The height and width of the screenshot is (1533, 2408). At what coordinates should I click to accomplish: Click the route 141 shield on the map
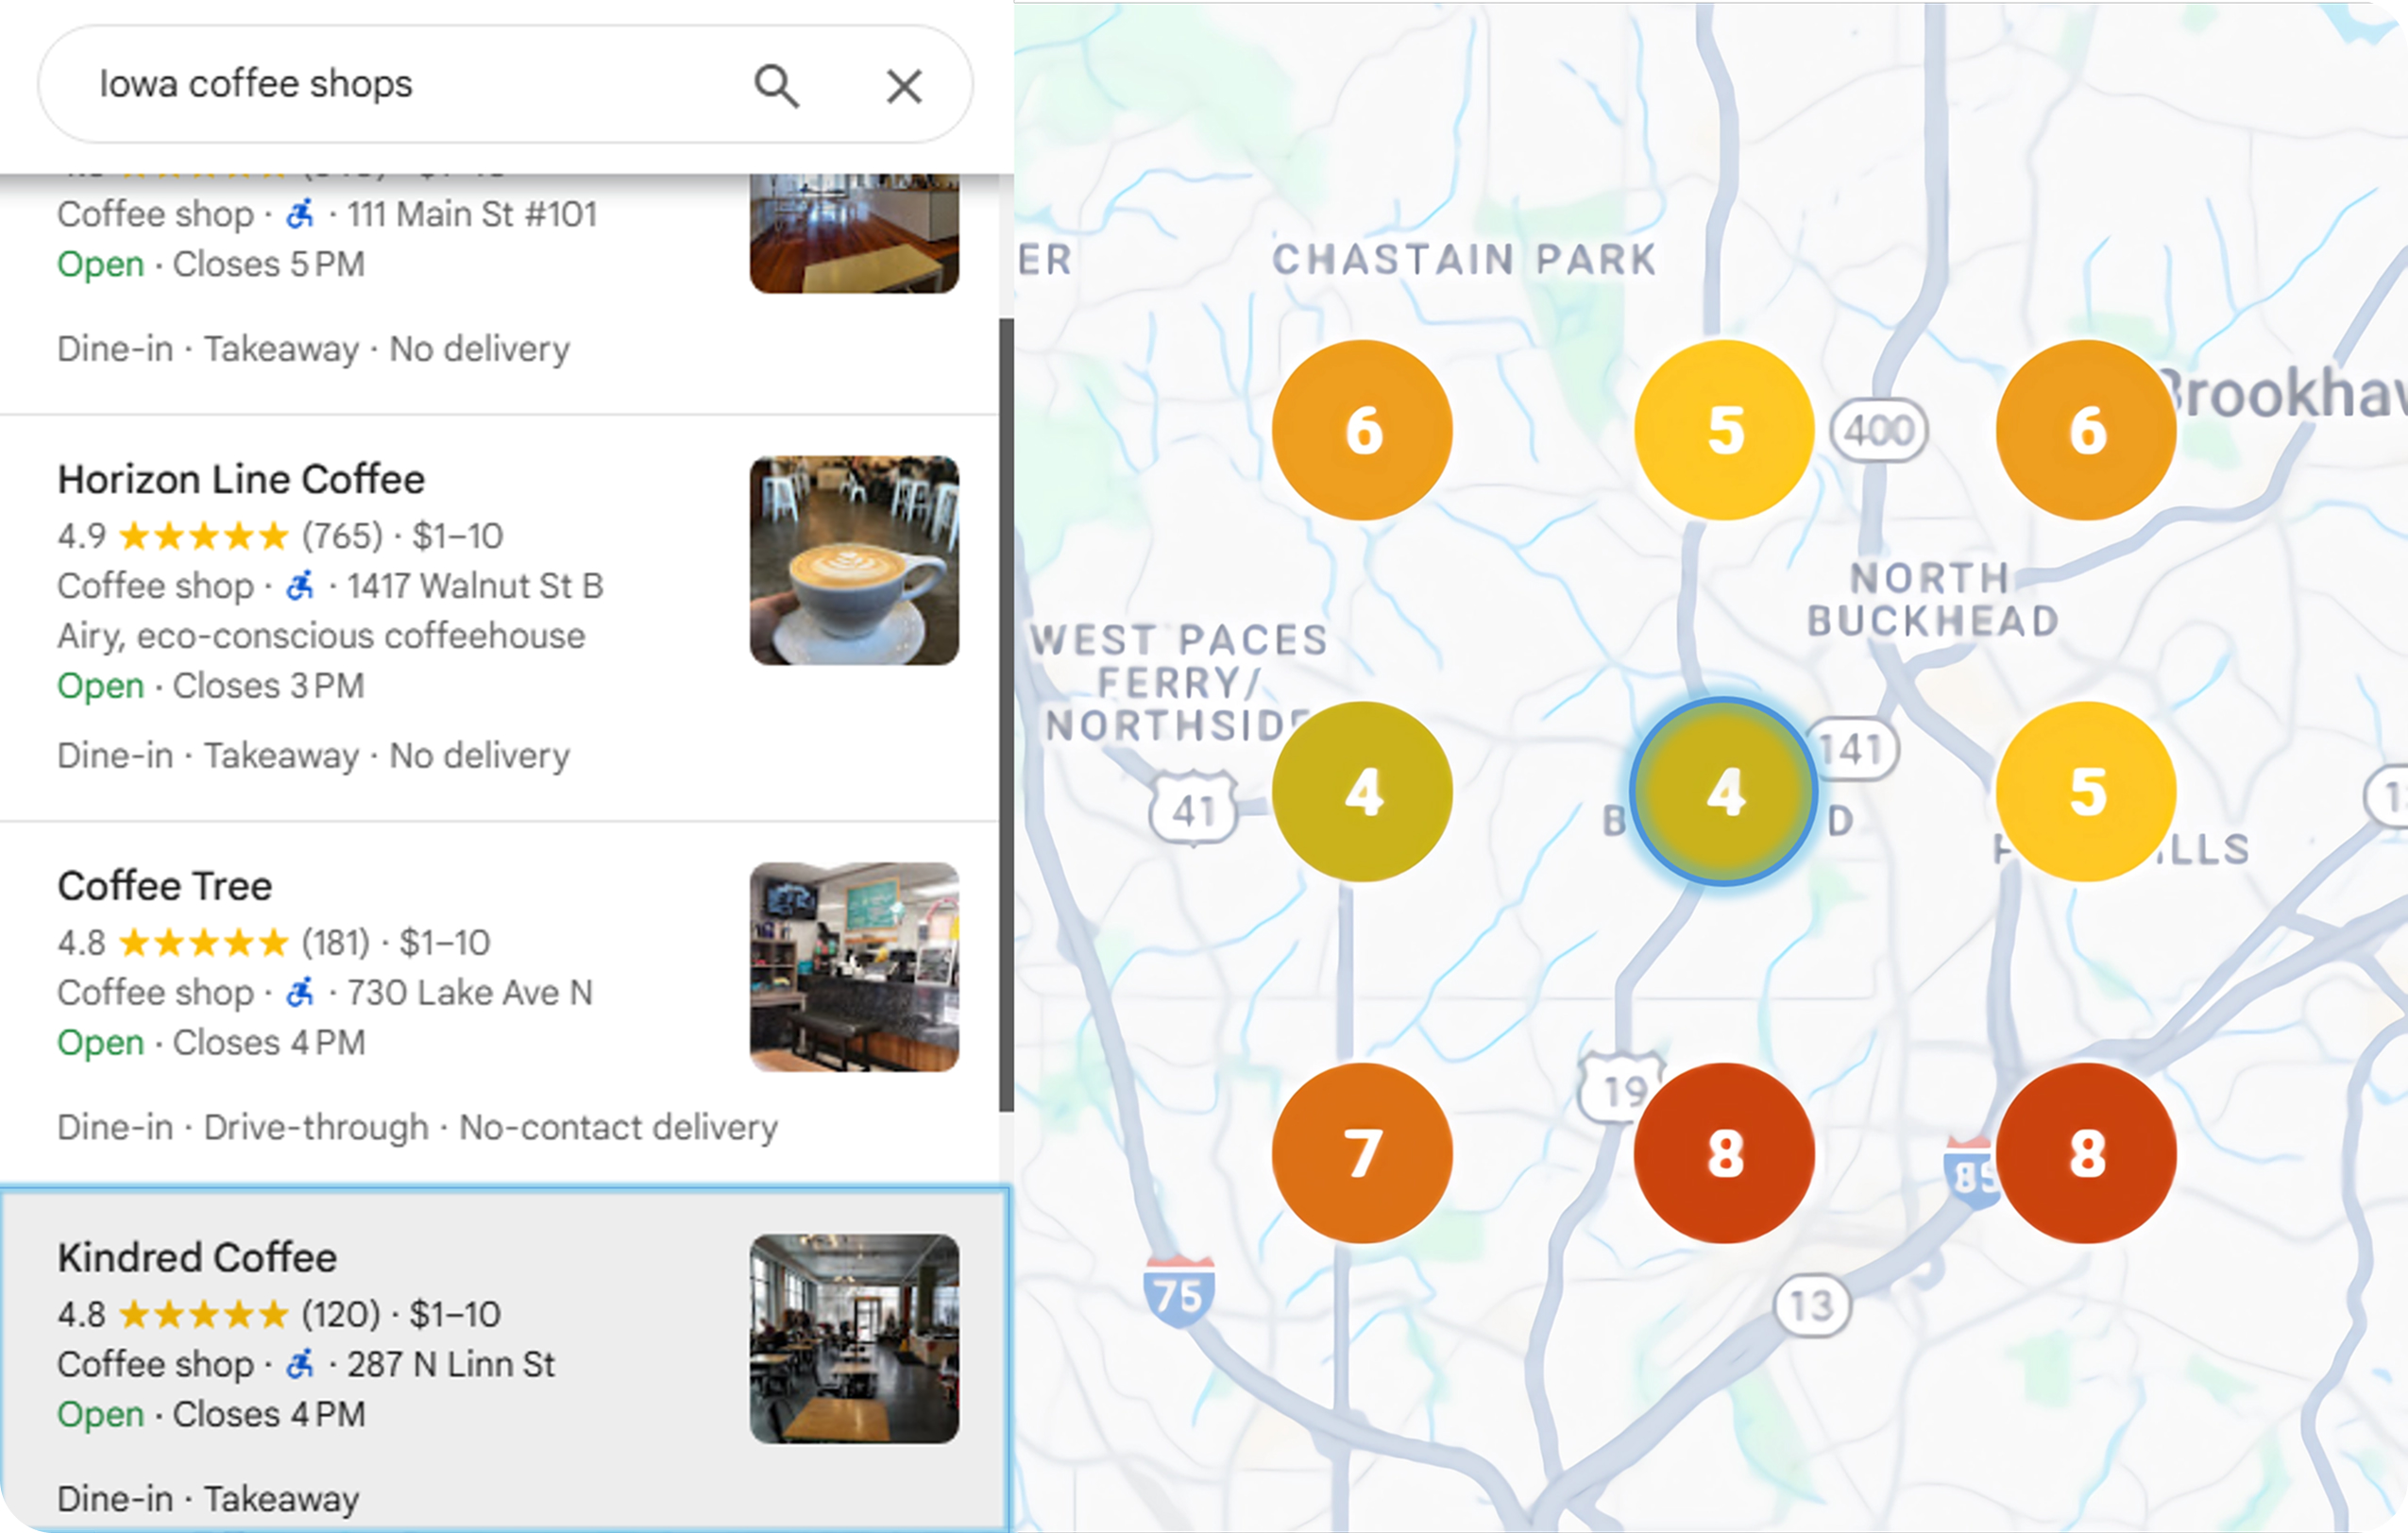click(1854, 749)
